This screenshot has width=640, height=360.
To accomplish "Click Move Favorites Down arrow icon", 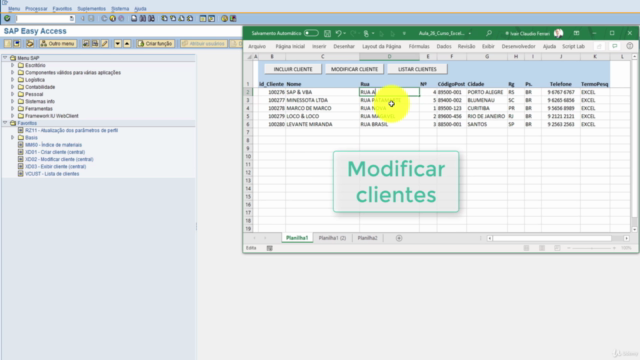I will pos(118,43).
